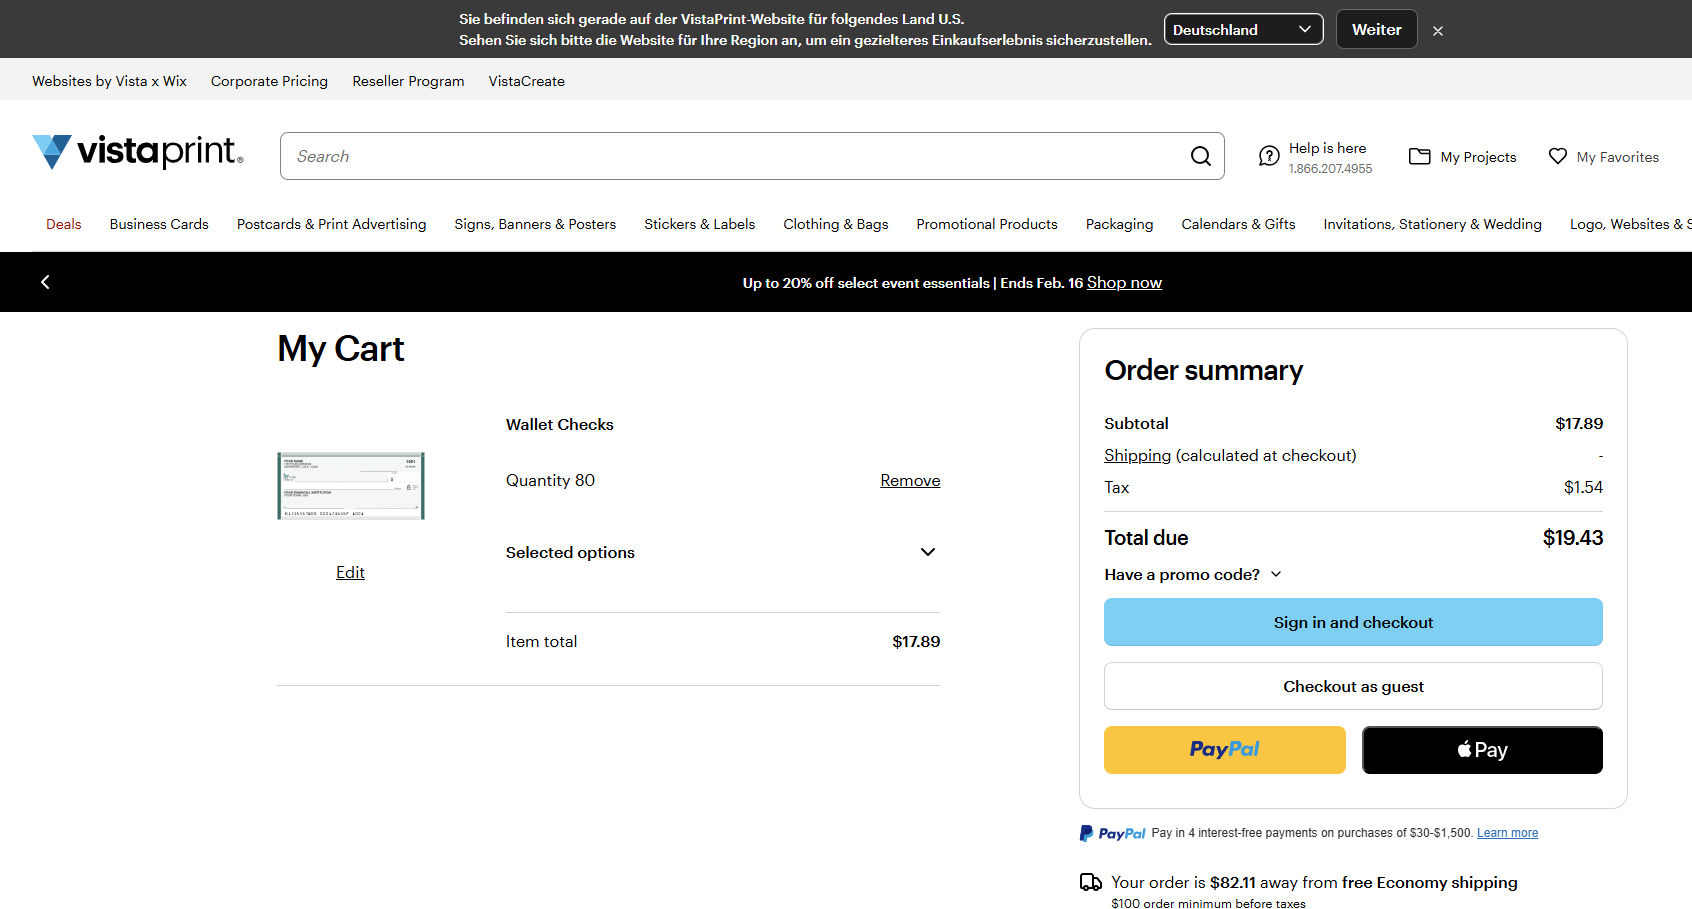Click Sign in and checkout

click(x=1353, y=622)
